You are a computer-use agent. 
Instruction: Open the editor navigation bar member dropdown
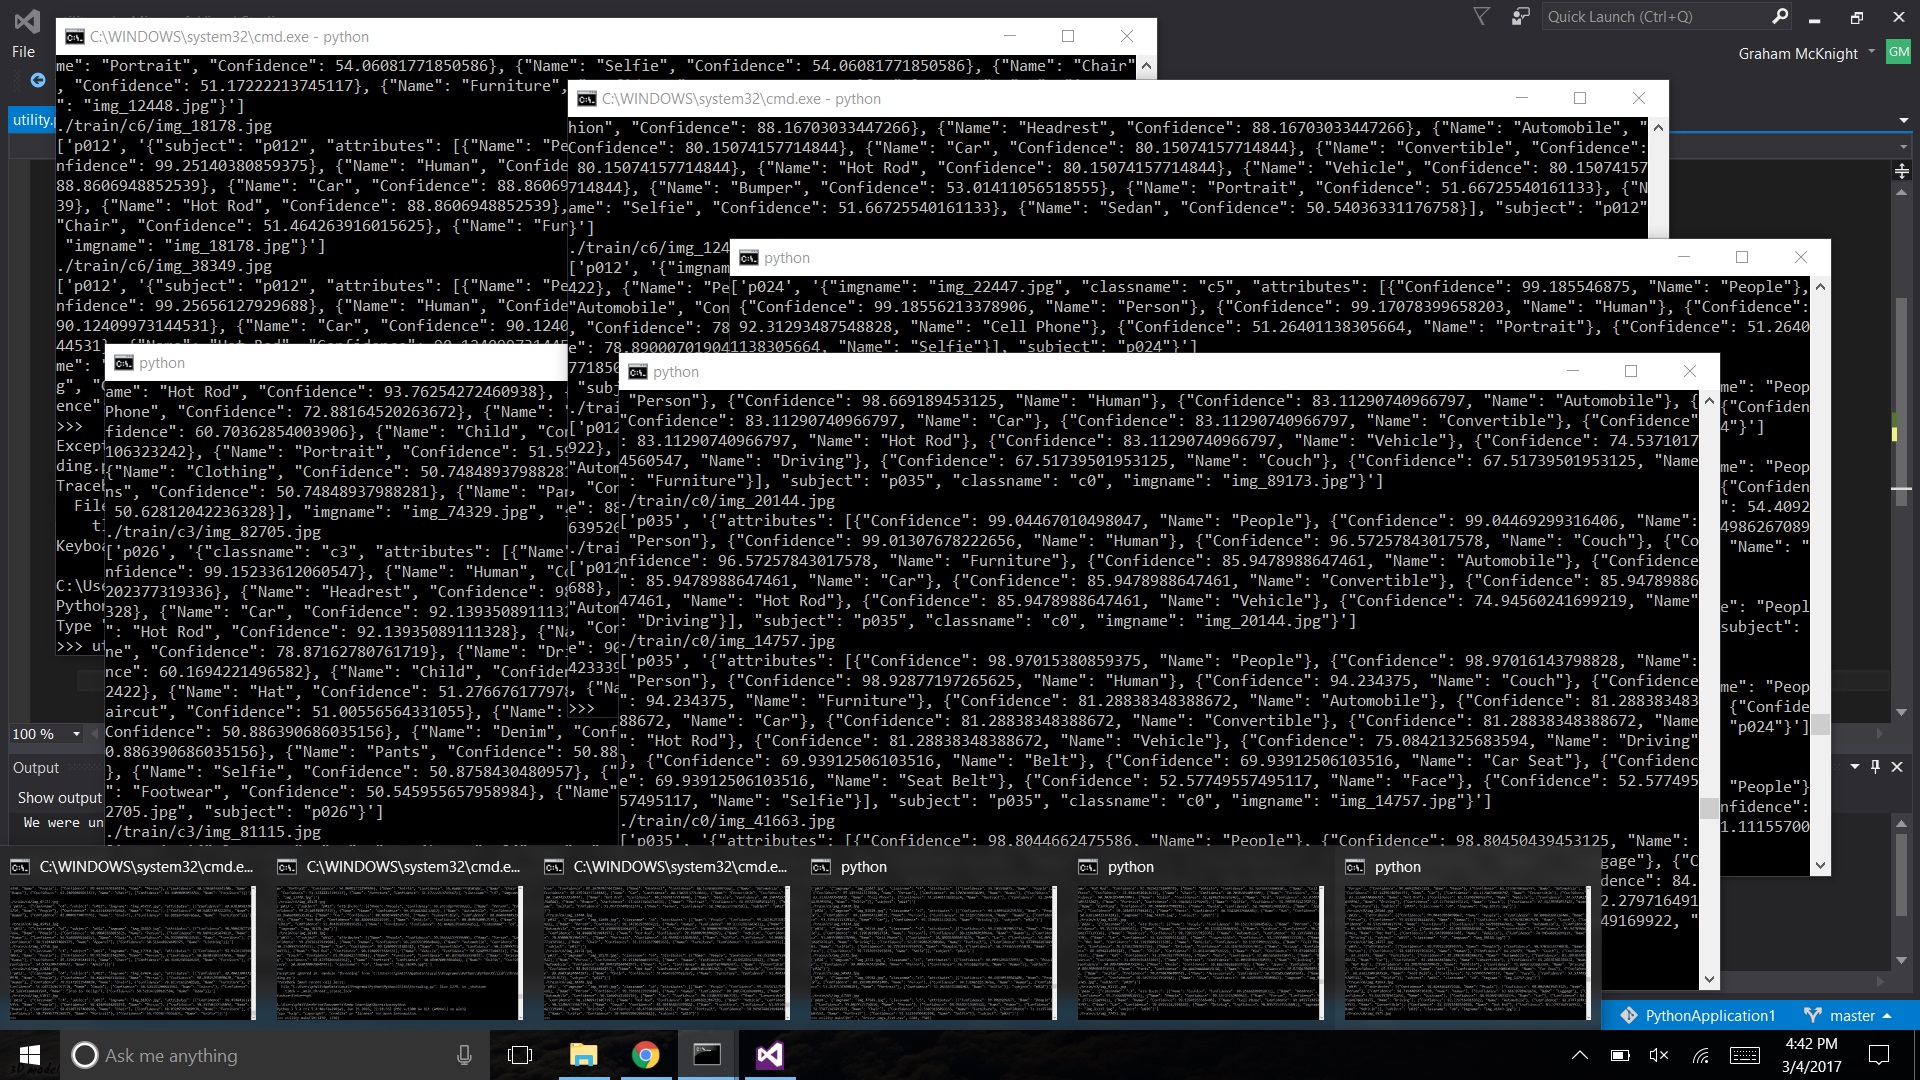pos(1903,147)
